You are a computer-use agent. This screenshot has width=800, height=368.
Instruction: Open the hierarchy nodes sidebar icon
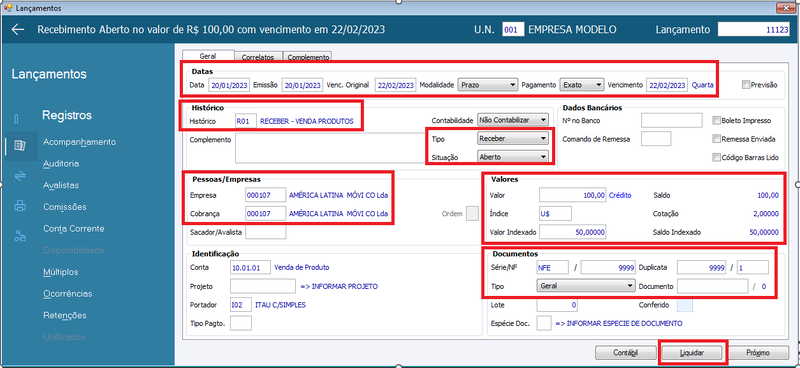click(20, 236)
